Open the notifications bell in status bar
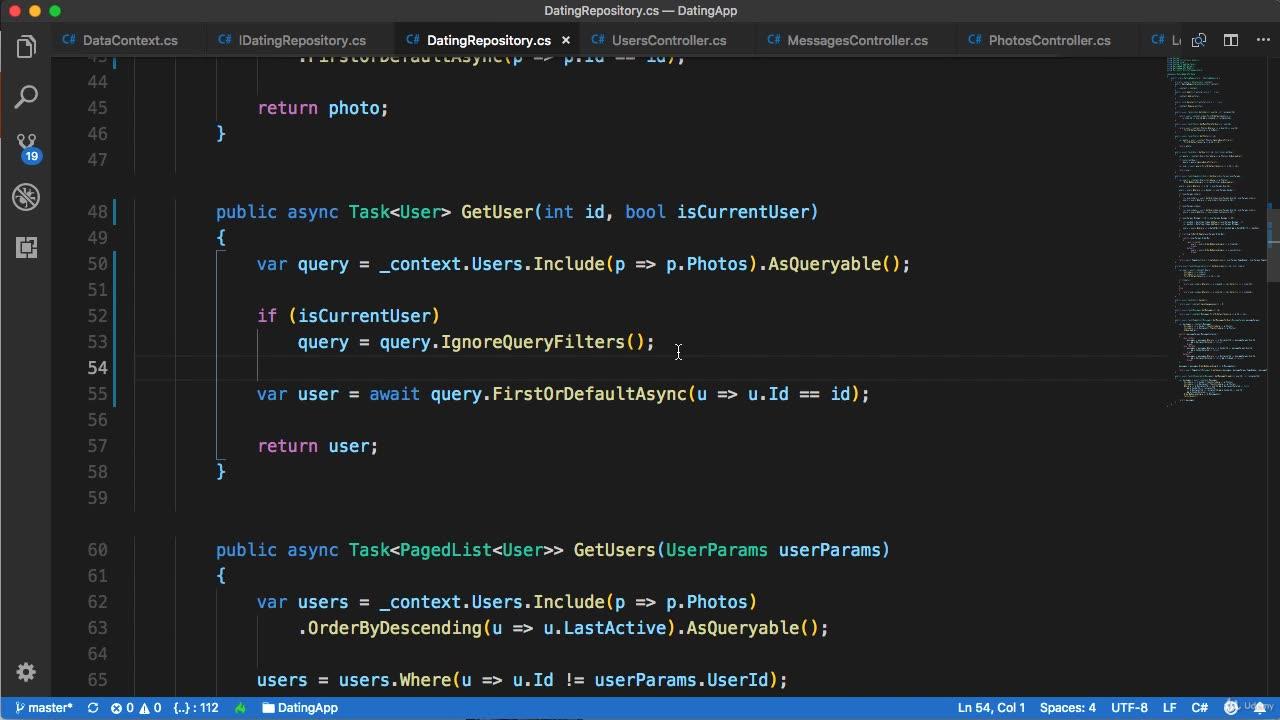The width and height of the screenshot is (1280, 720). (1259, 708)
